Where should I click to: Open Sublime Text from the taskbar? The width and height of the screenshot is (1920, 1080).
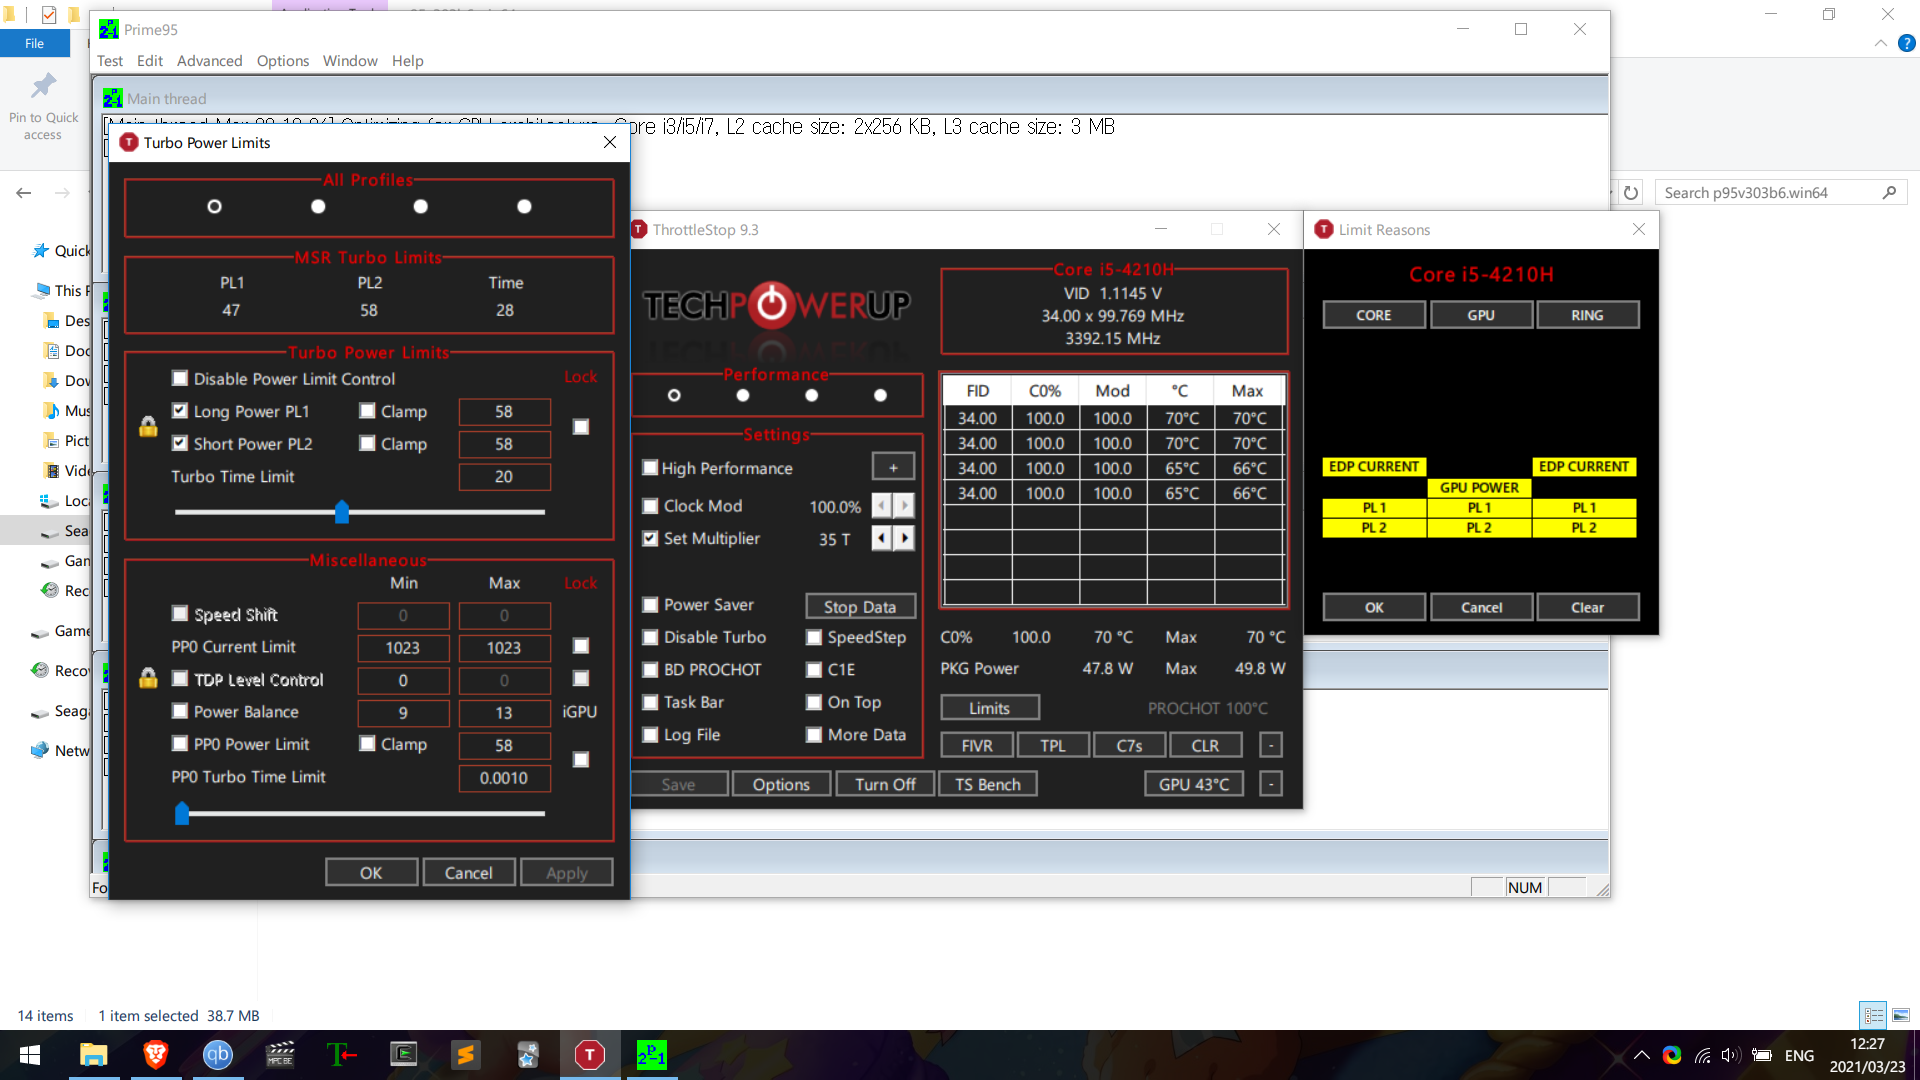tap(465, 1054)
